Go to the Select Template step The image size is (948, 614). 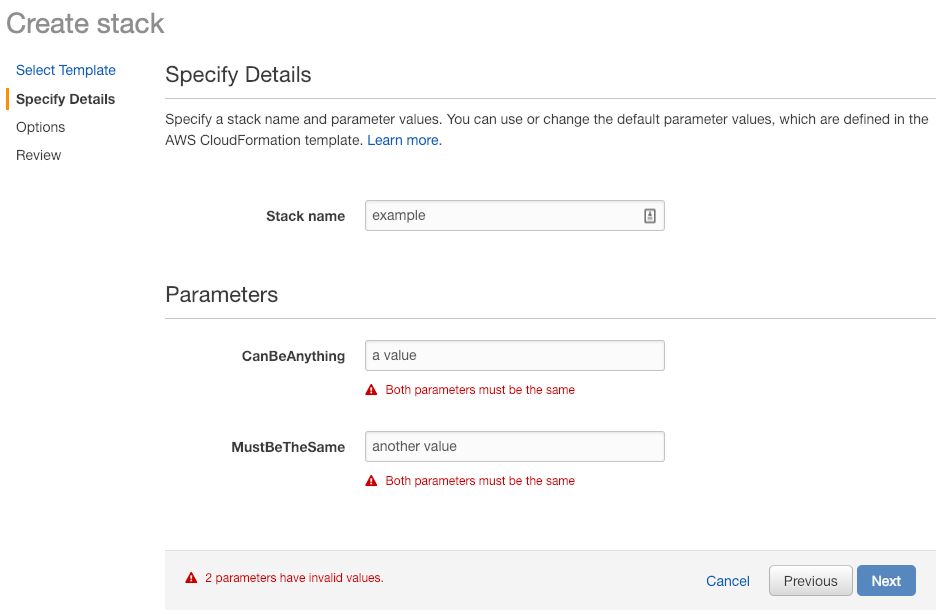pyautogui.click(x=66, y=70)
